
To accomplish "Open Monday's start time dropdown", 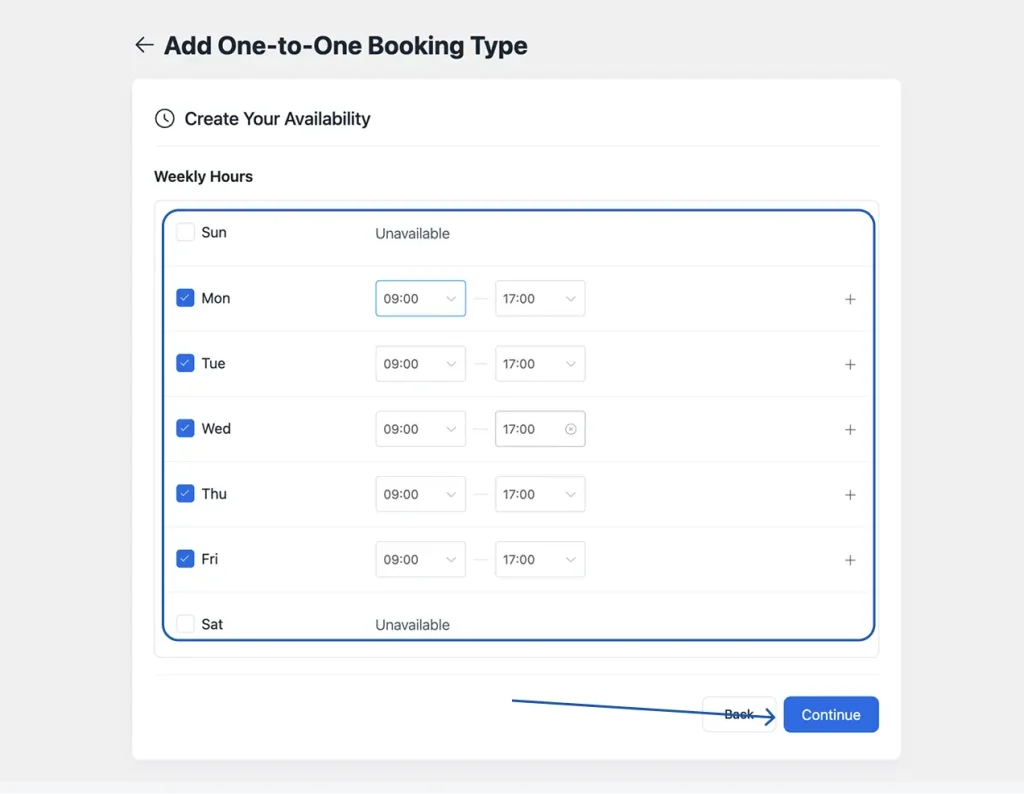I will (x=420, y=298).
